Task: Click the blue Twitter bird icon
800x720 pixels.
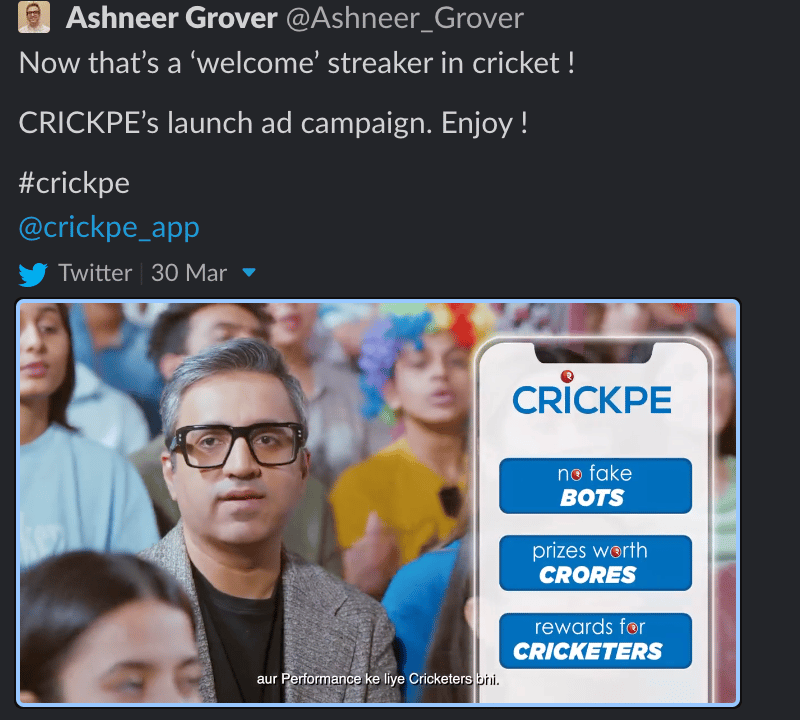Action: pyautogui.click(x=33, y=274)
